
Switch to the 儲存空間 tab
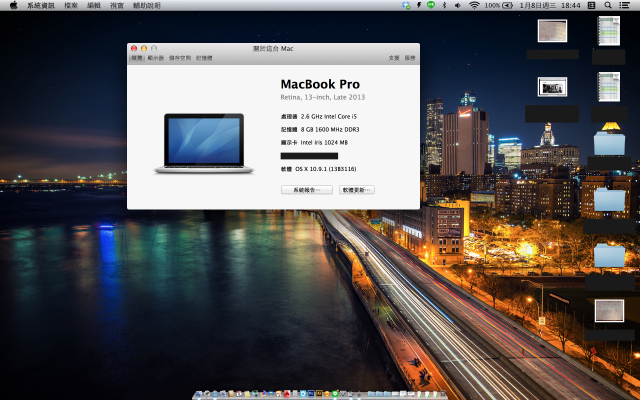tap(180, 58)
